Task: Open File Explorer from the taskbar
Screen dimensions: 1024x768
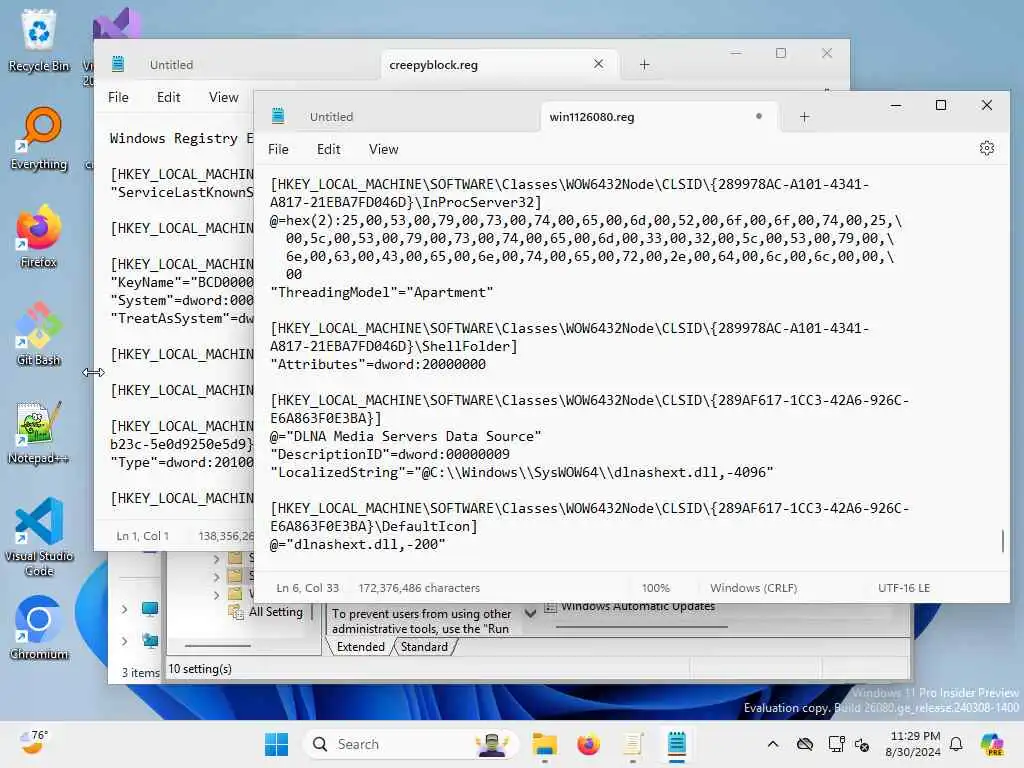Action: tap(544, 744)
